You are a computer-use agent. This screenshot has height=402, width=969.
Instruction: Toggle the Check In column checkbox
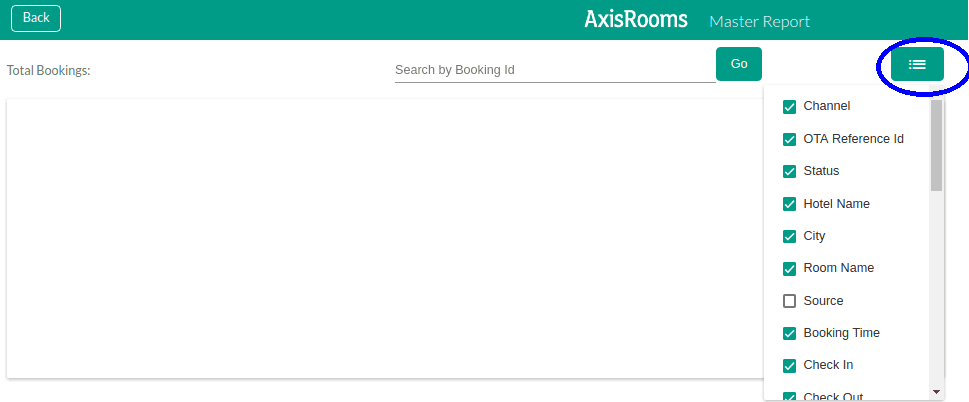point(789,366)
